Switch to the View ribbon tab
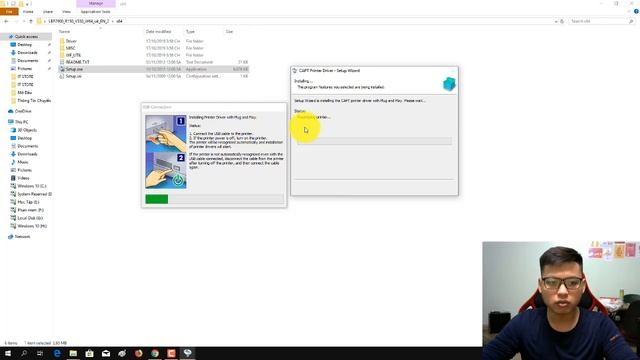Image resolution: width=640 pixels, height=360 pixels. click(x=66, y=12)
